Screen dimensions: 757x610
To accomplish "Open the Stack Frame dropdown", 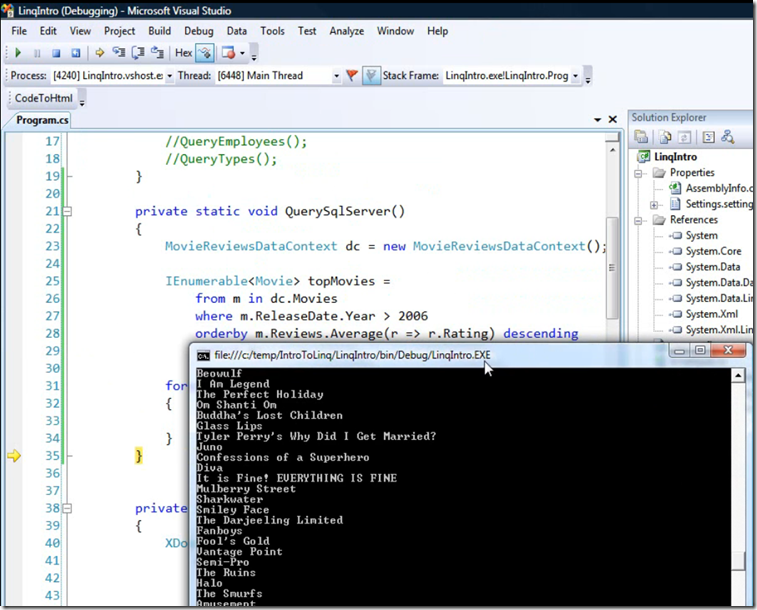I will 575,76.
